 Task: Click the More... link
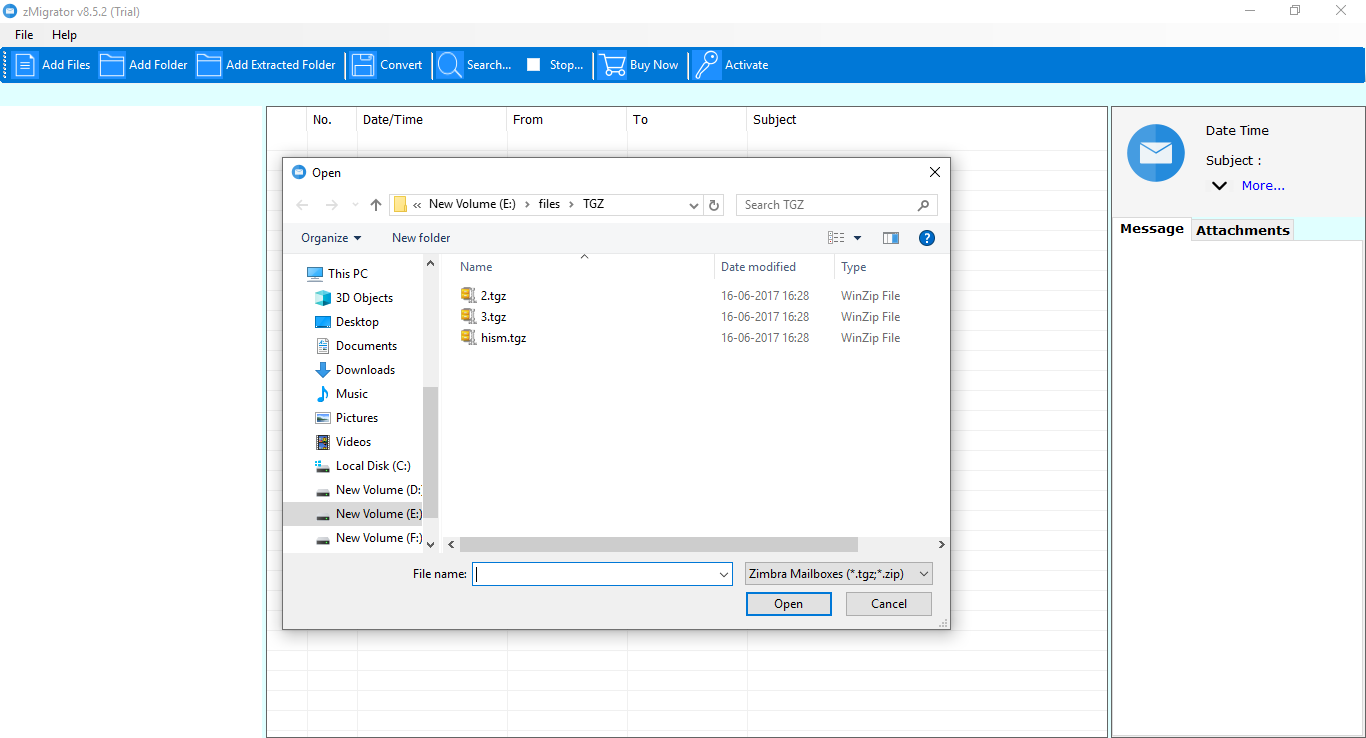pos(1263,186)
